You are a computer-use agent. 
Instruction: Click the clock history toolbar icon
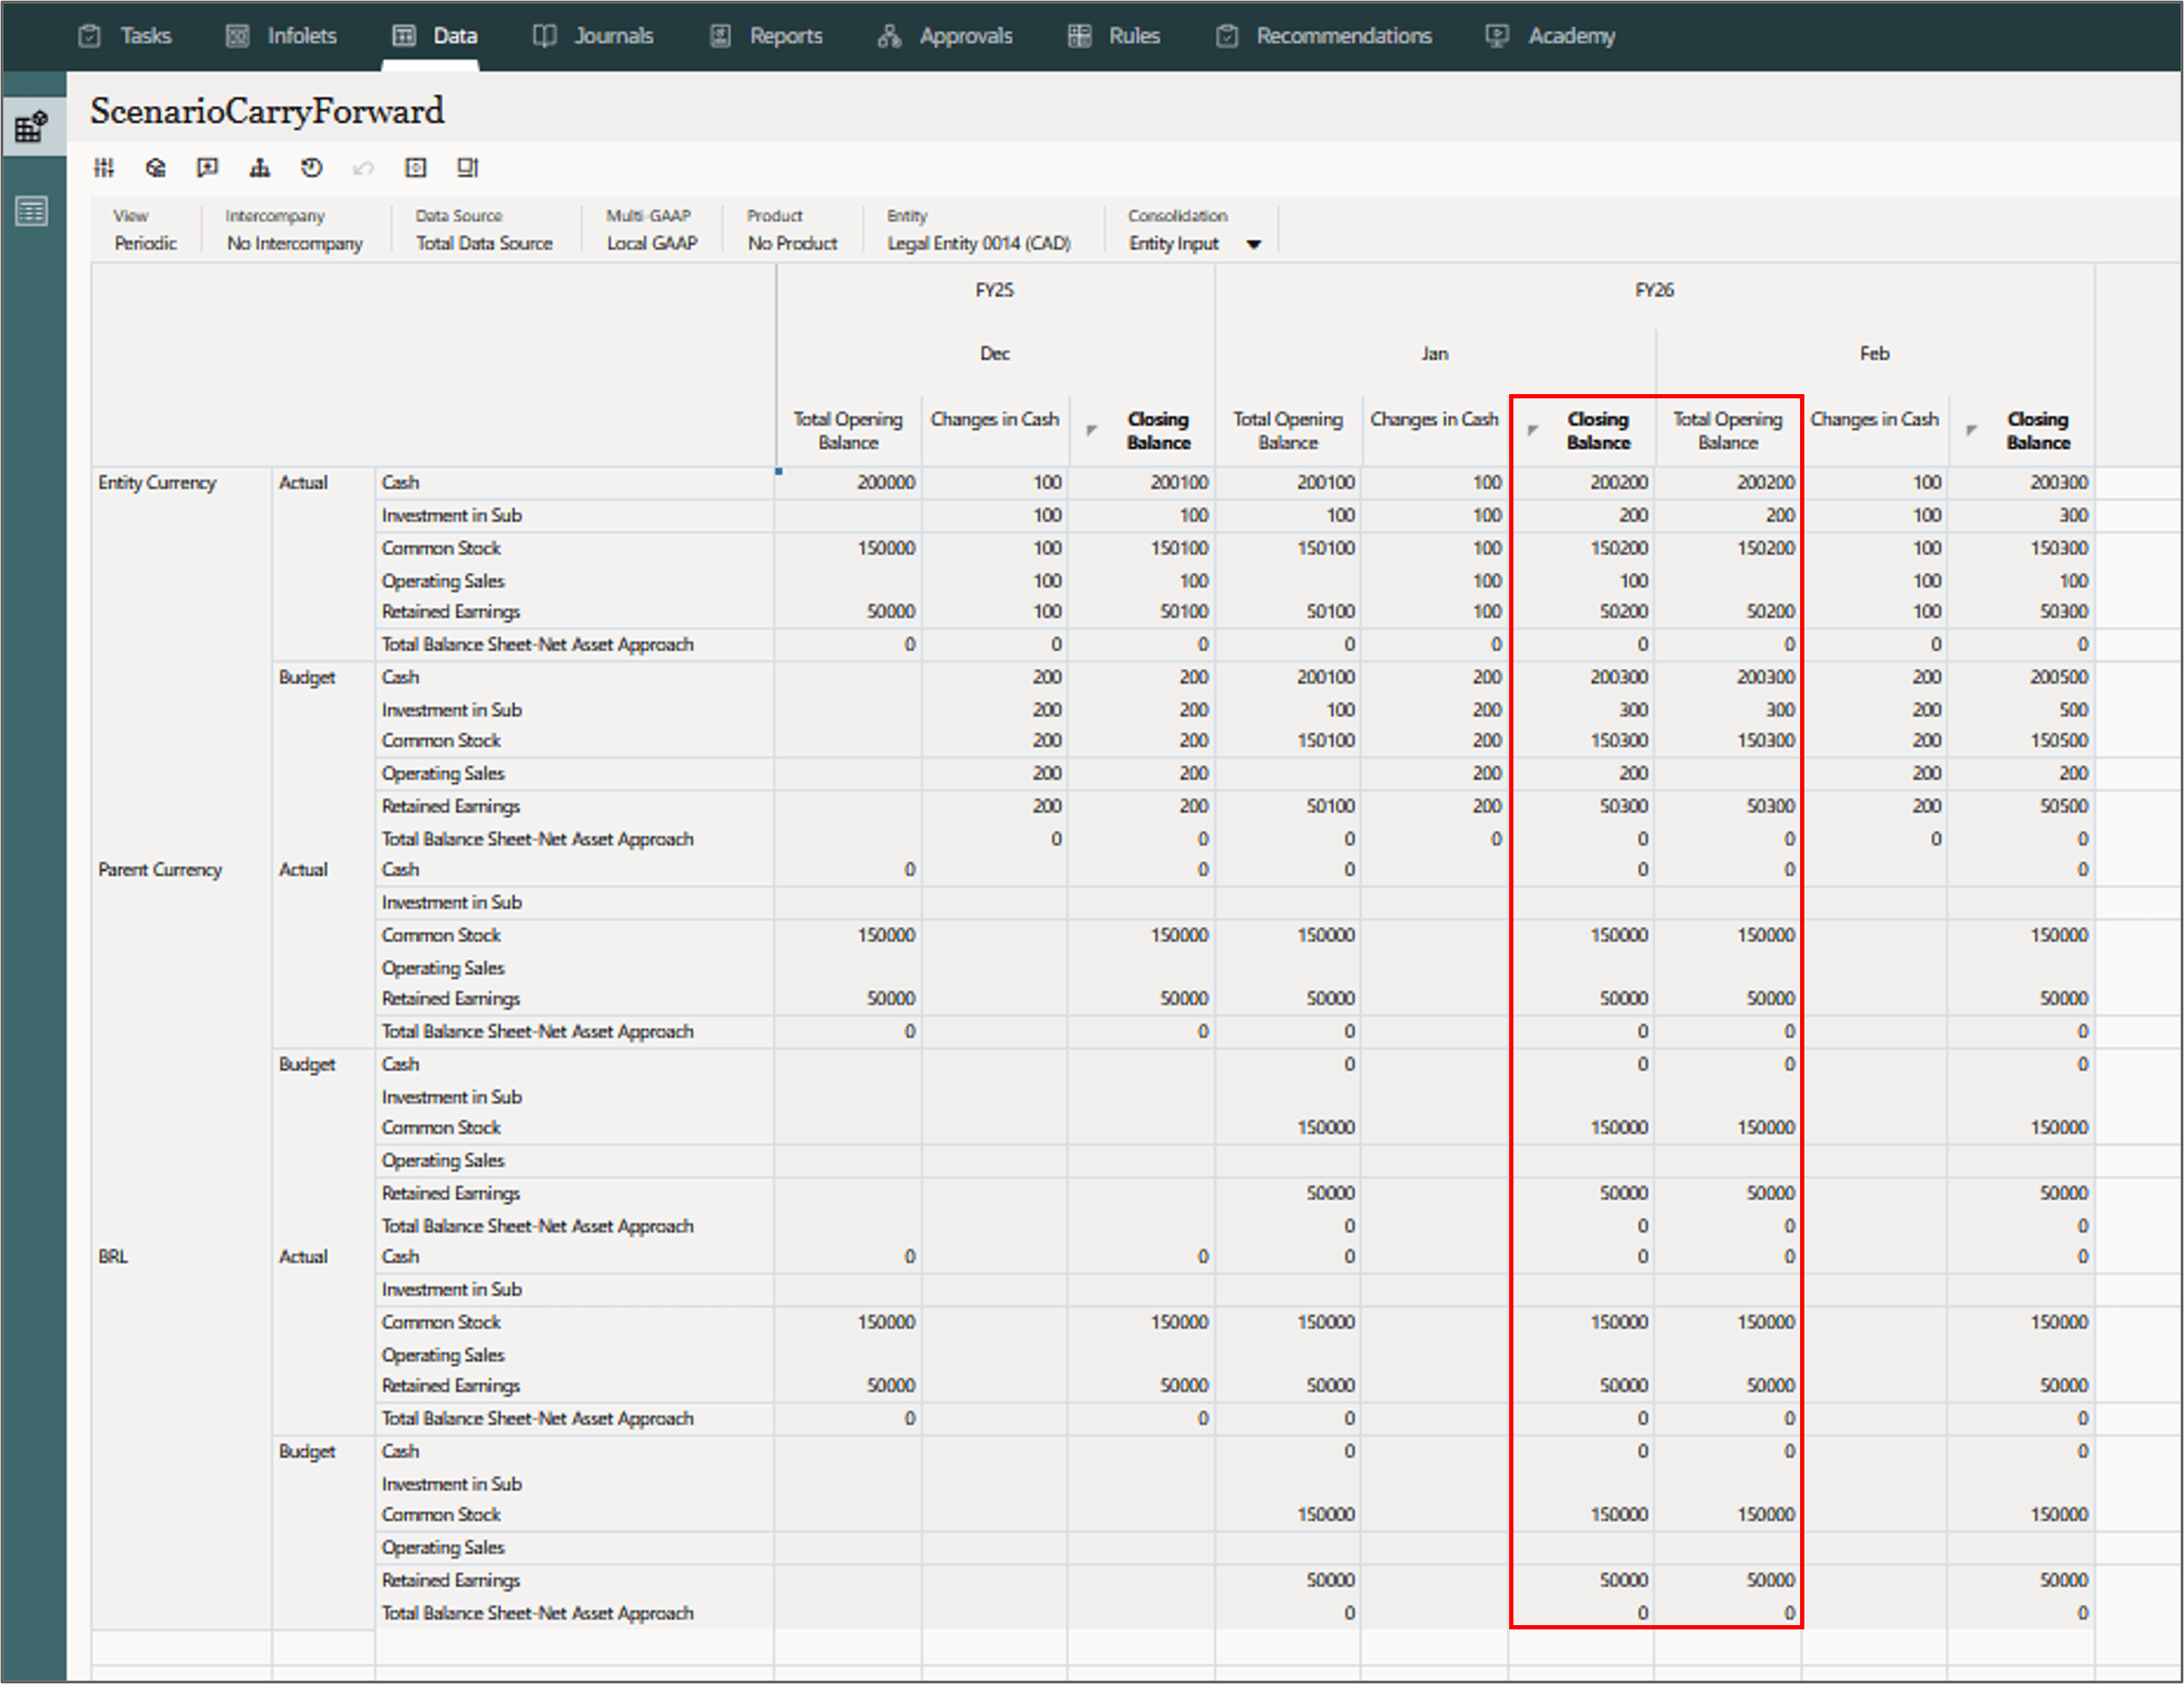coord(311,168)
